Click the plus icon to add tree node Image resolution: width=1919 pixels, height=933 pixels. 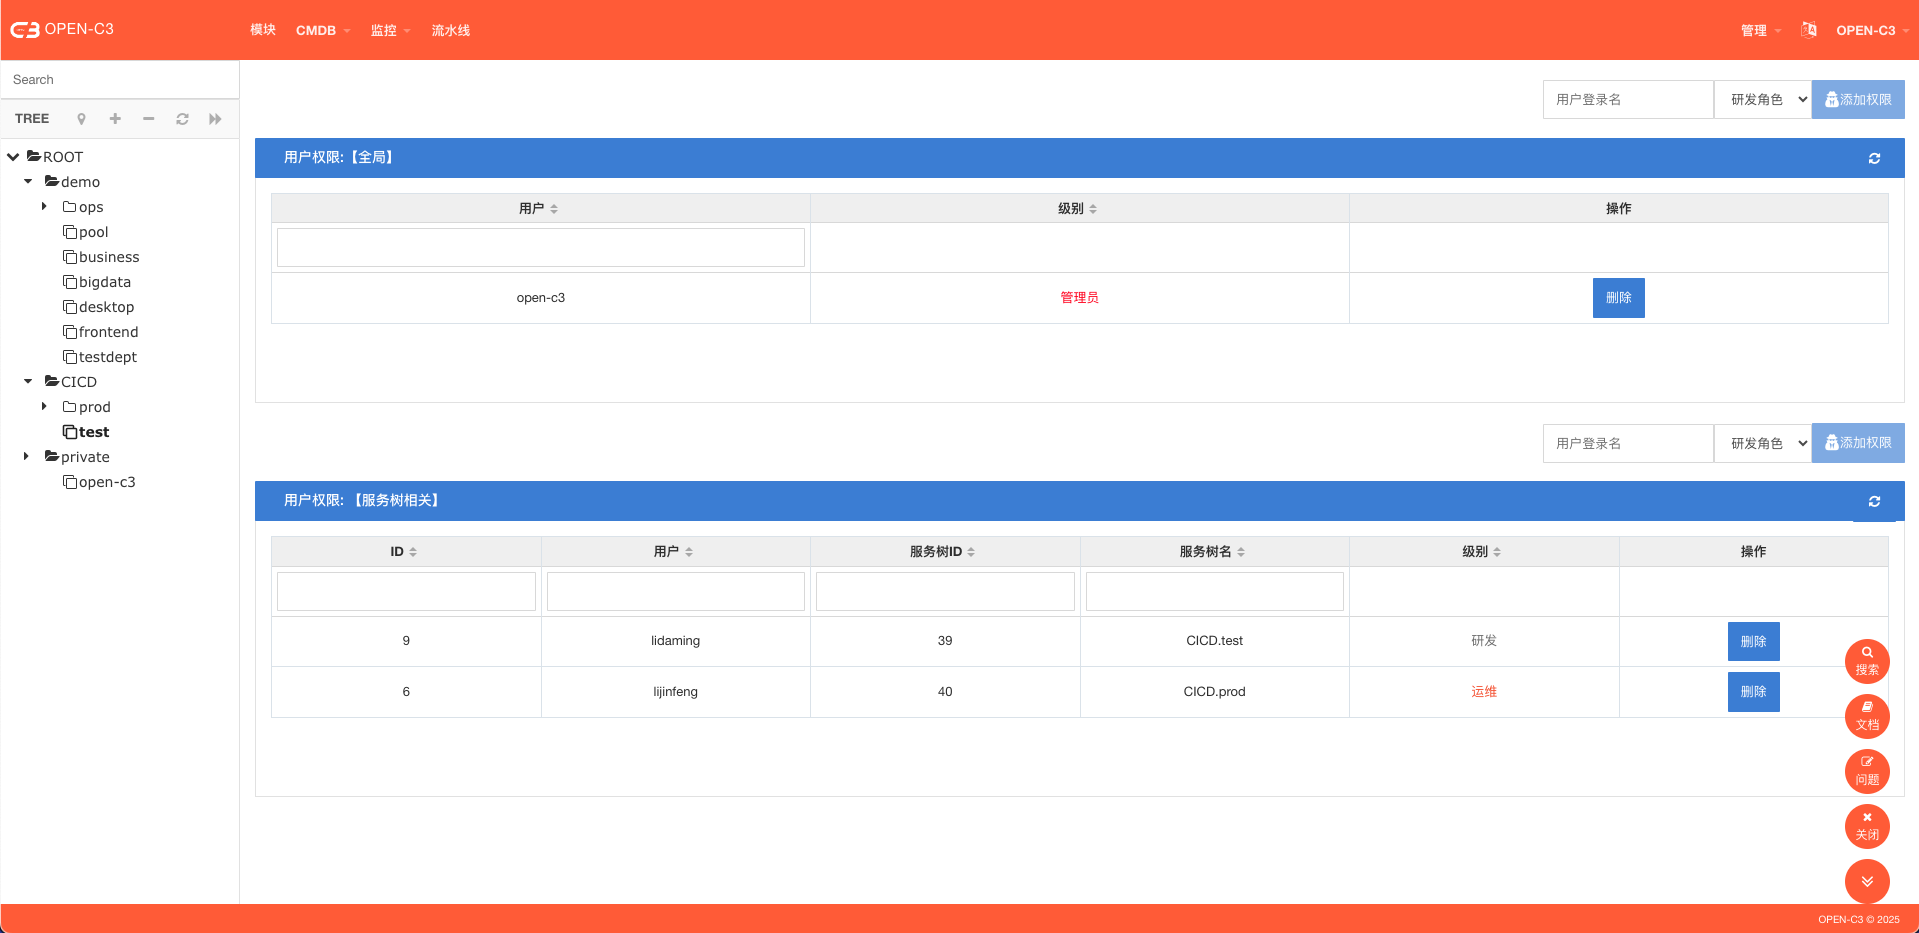115,119
